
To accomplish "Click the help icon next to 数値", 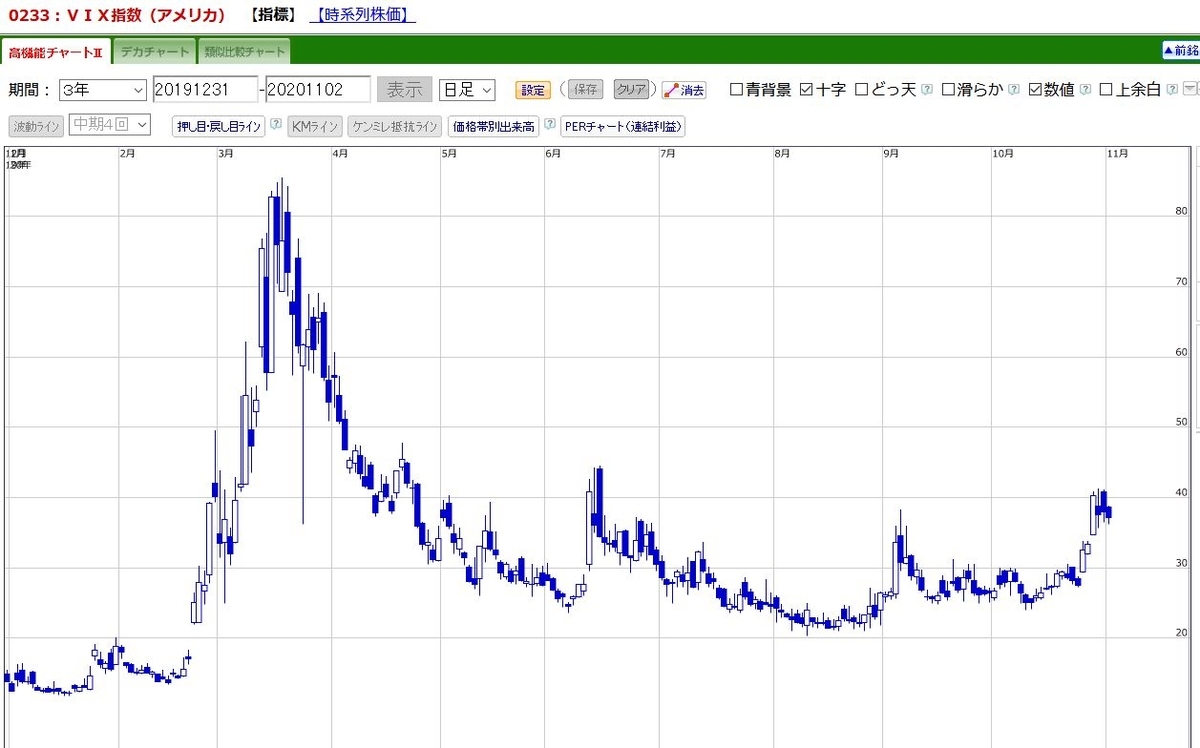I will pyautogui.click(x=1085, y=90).
